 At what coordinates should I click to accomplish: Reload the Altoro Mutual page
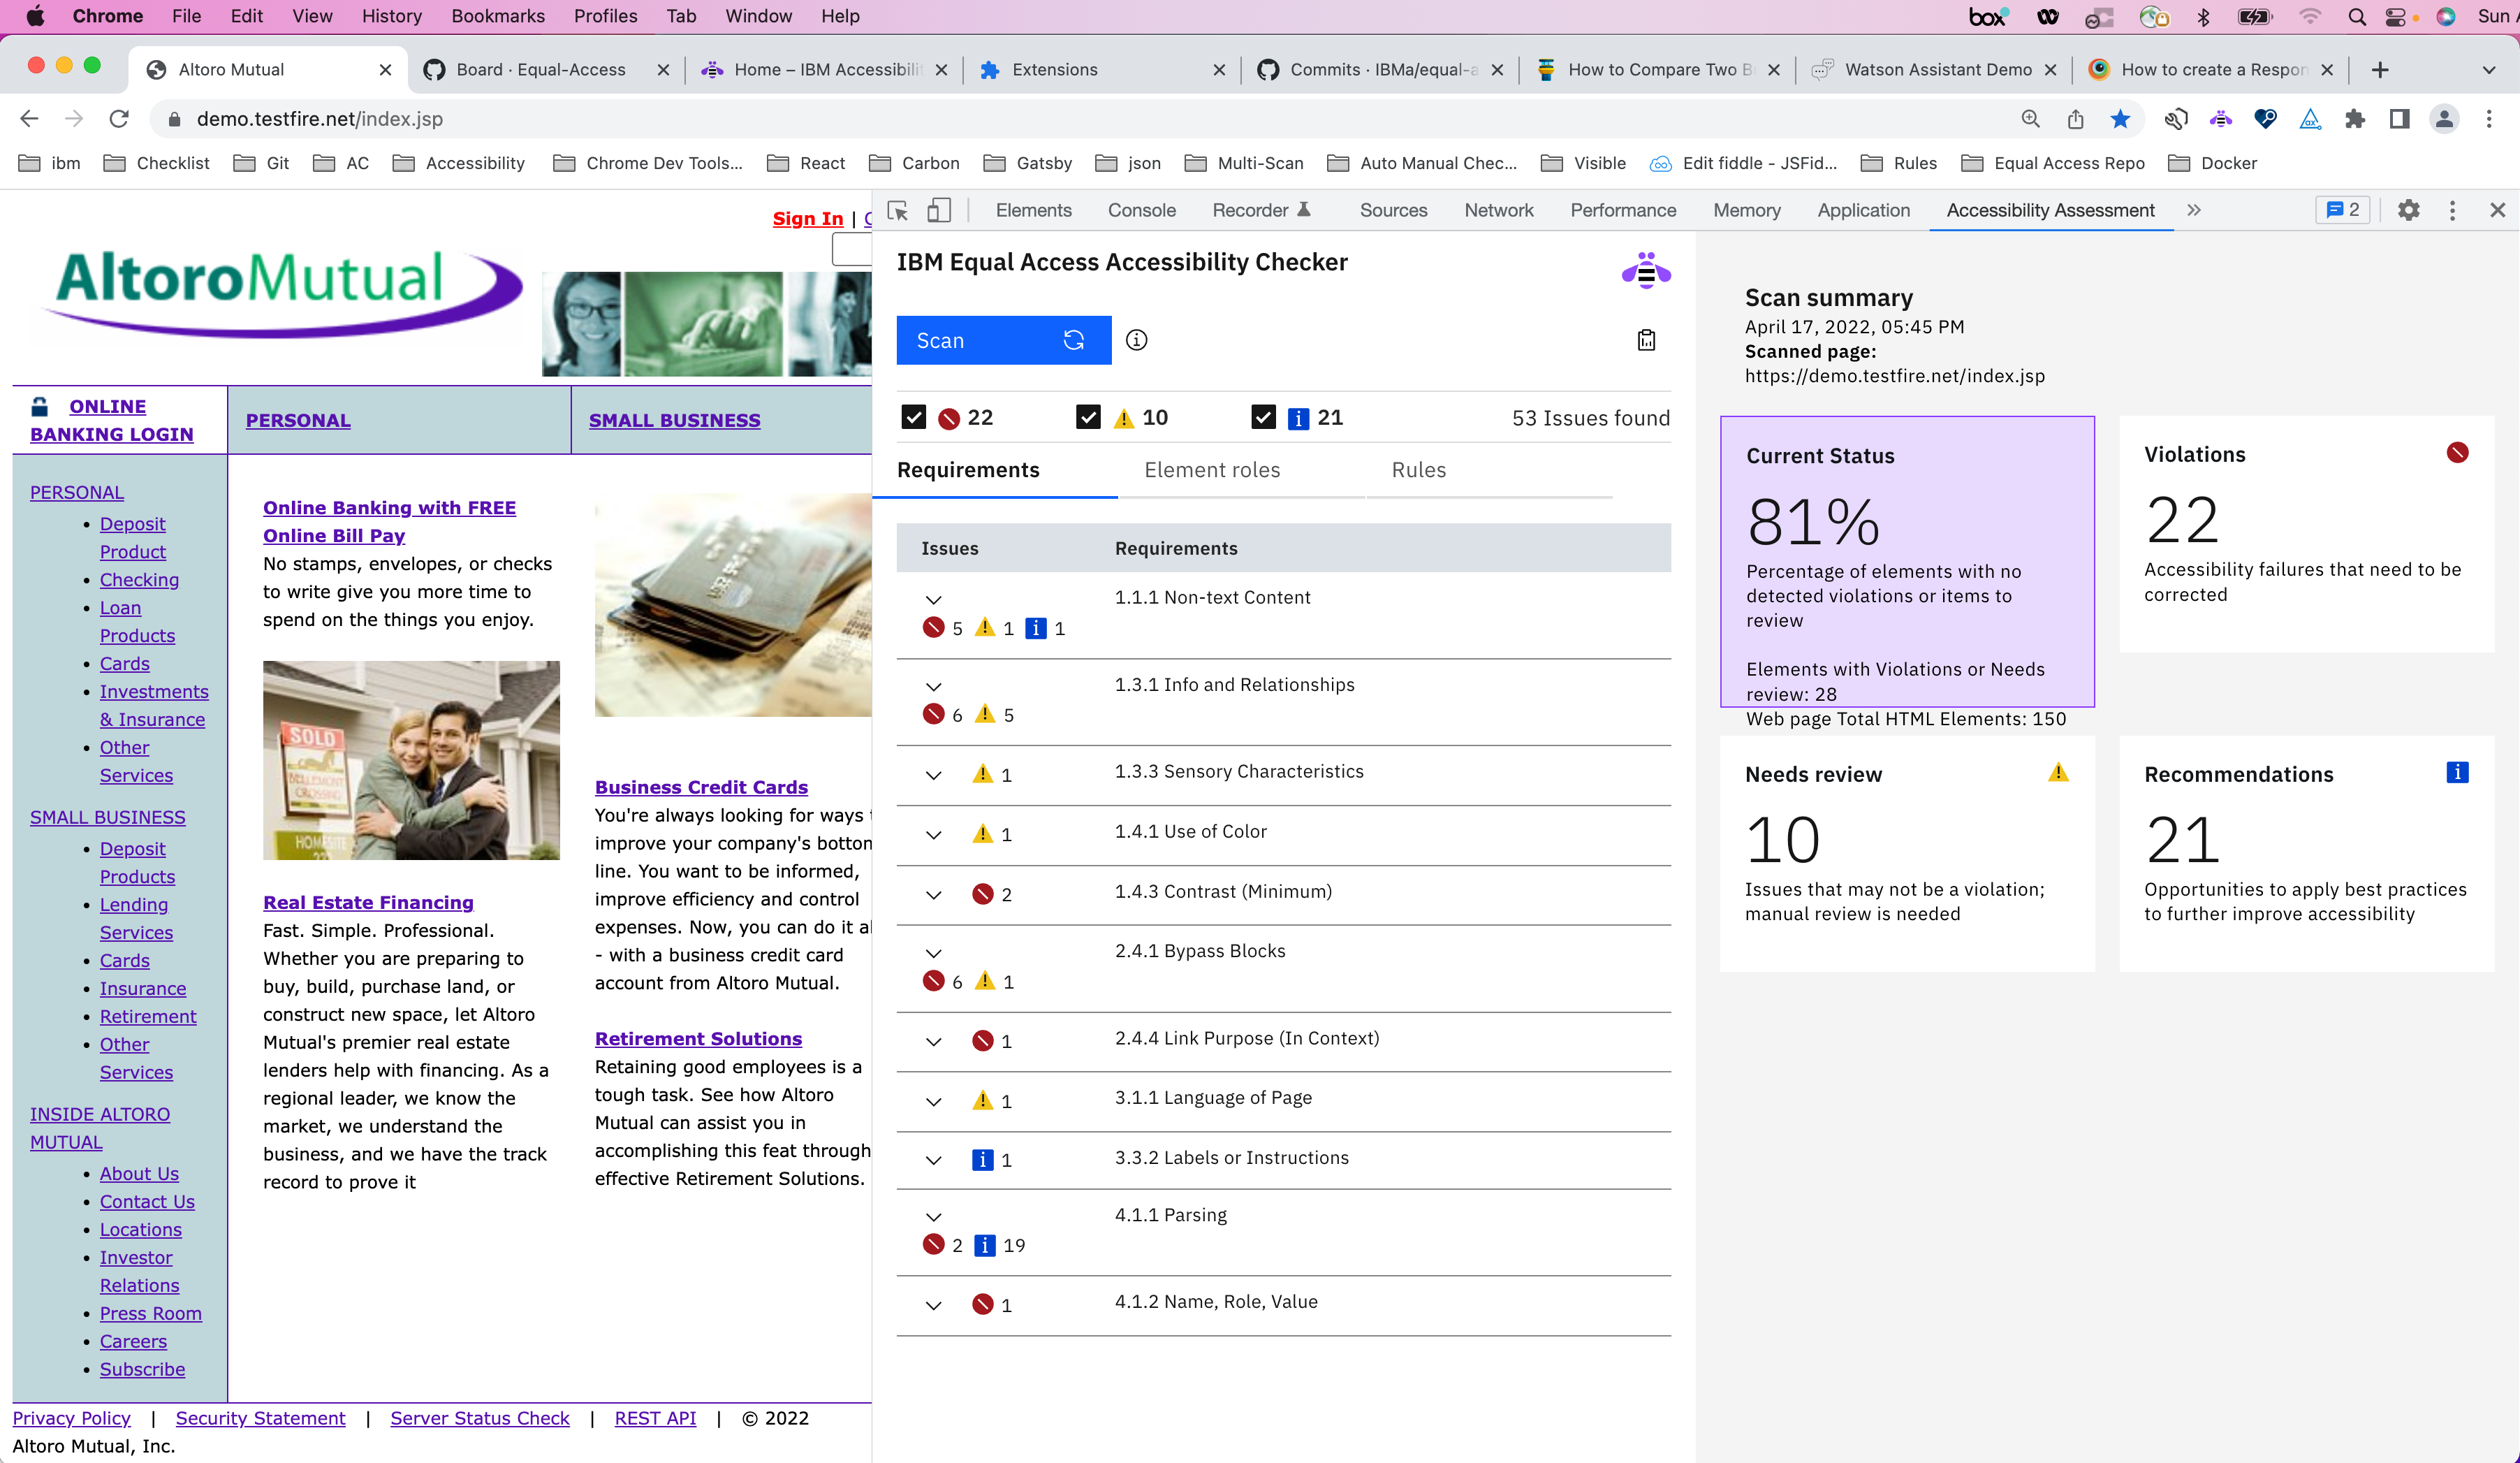coord(119,119)
